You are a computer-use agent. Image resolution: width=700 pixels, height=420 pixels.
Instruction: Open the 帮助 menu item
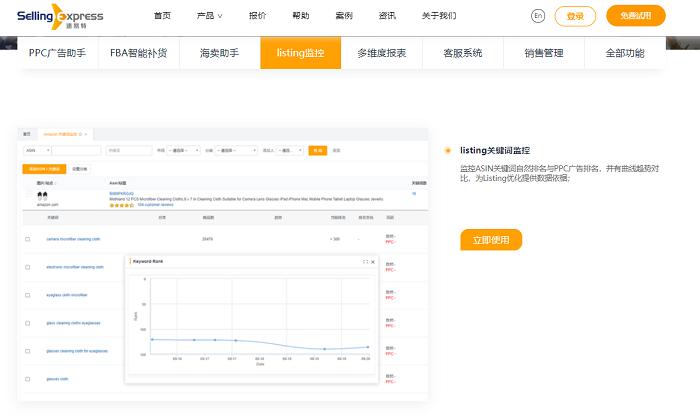pos(300,16)
